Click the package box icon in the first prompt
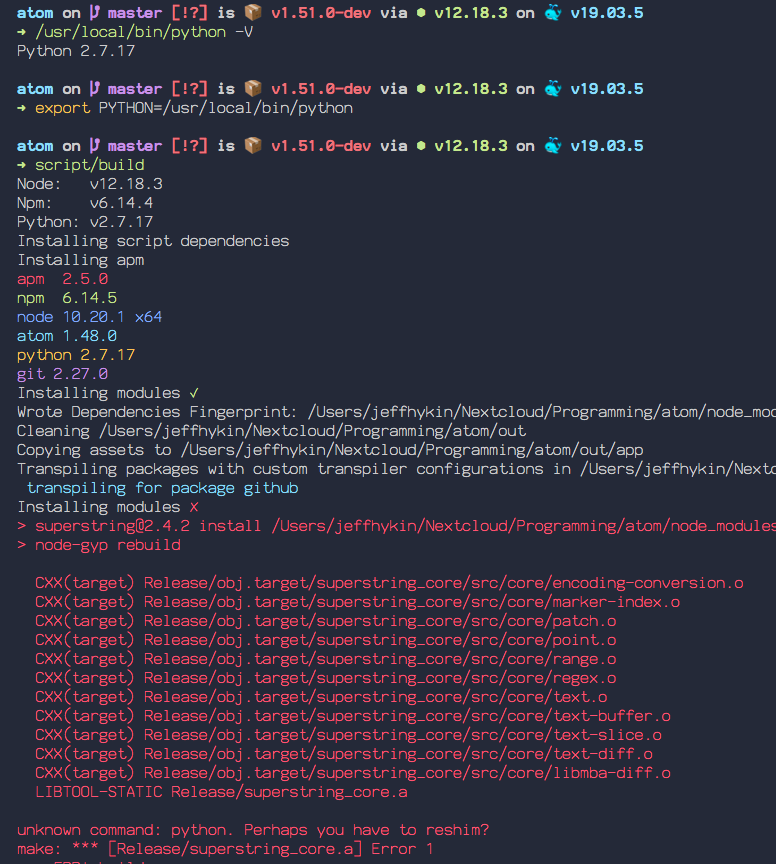The width and height of the screenshot is (776, 864). [x=253, y=13]
